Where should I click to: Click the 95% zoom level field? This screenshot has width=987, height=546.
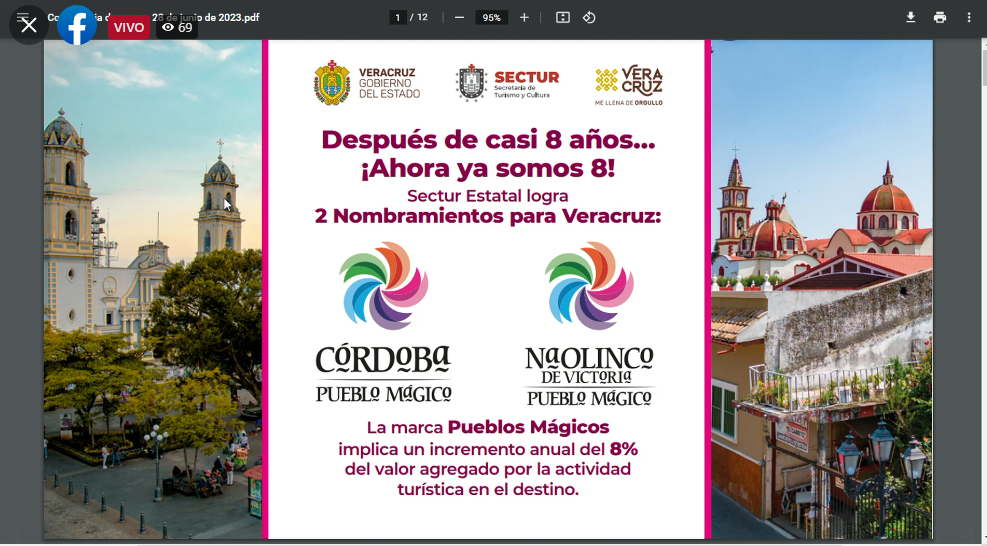click(492, 18)
